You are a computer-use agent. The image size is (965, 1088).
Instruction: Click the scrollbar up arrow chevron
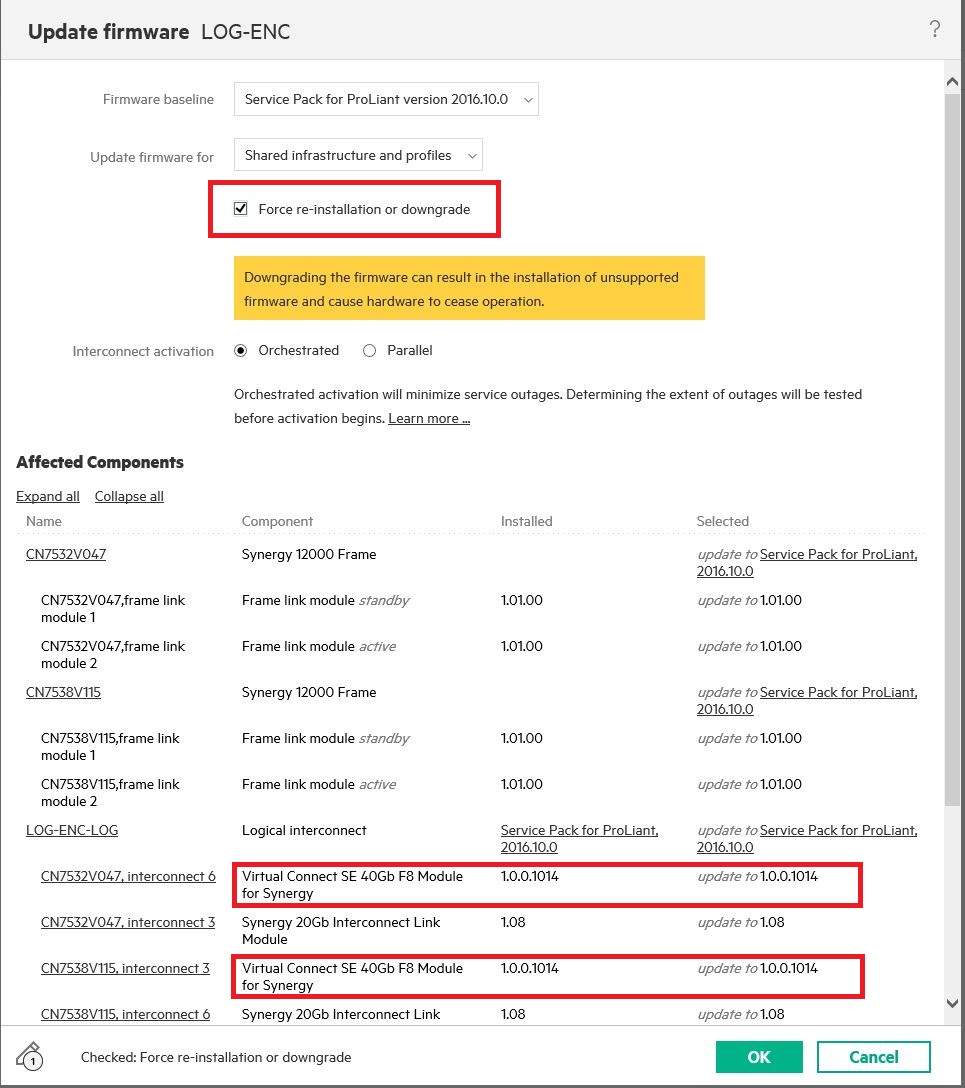[x=952, y=81]
